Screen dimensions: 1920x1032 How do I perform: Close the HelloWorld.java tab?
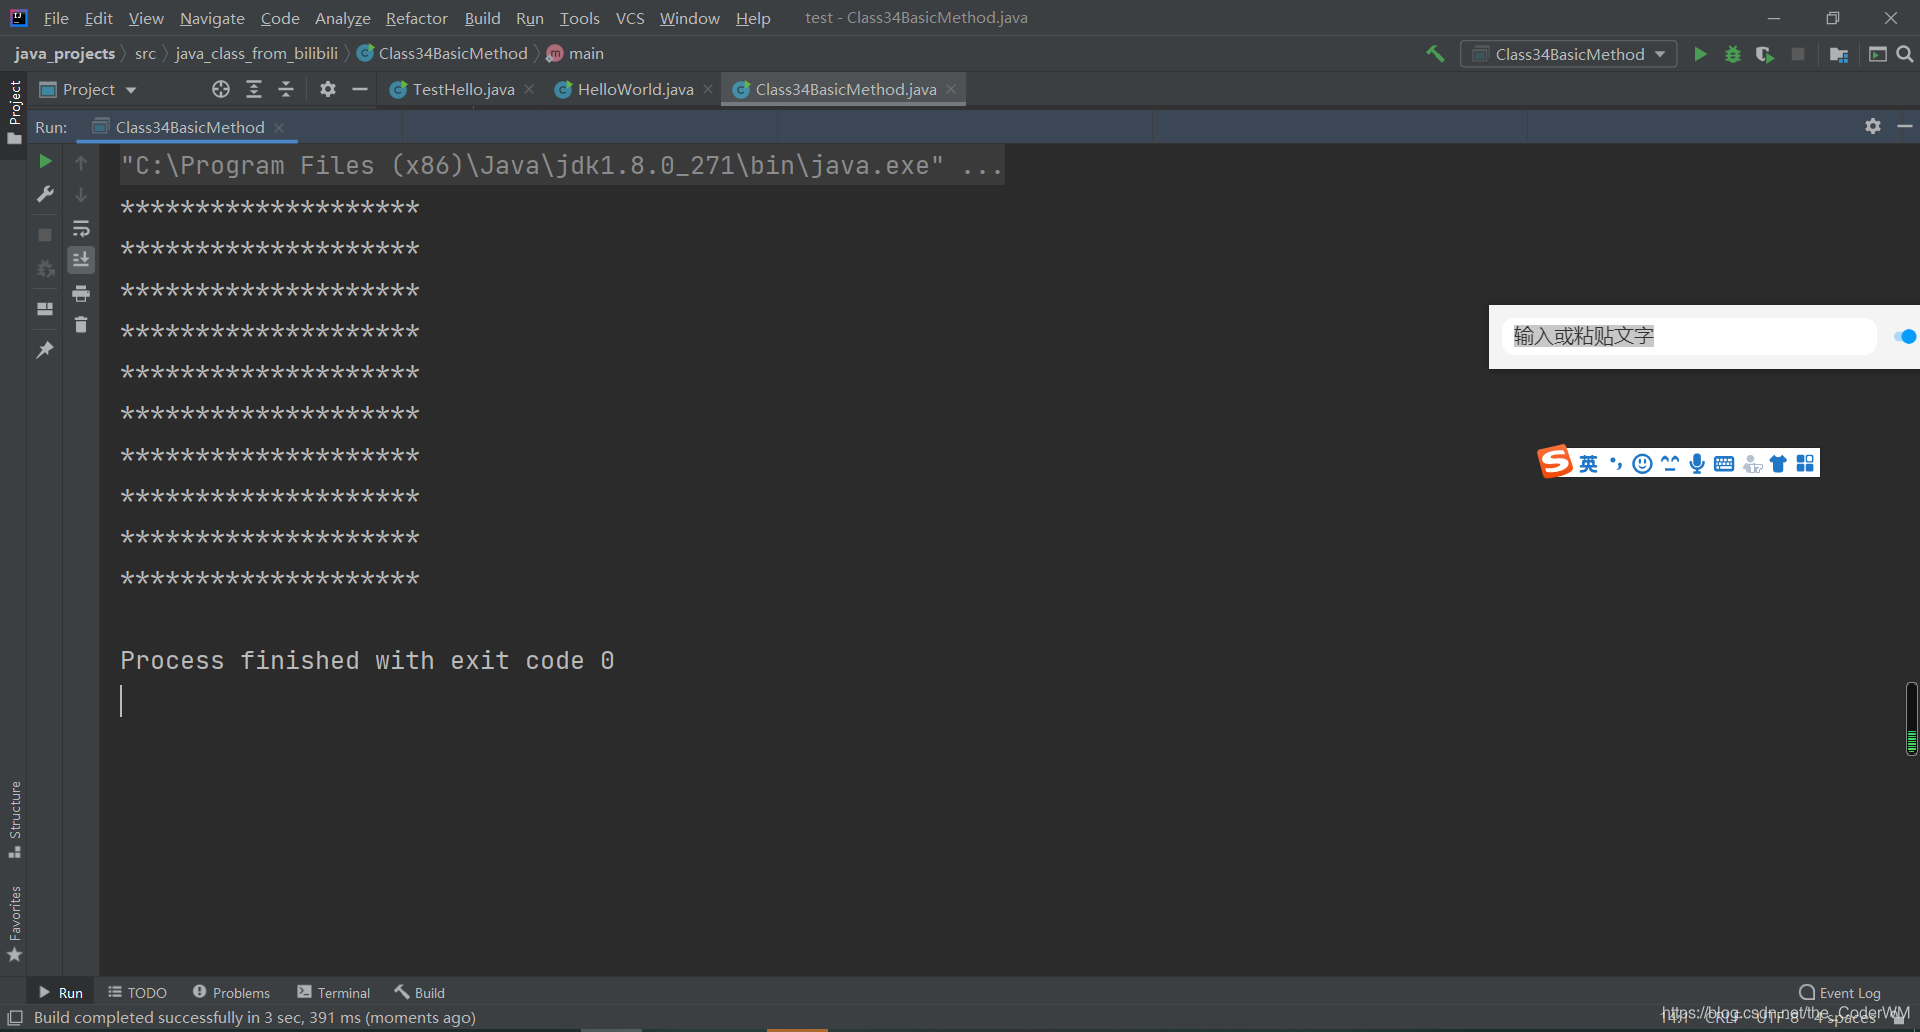point(708,89)
